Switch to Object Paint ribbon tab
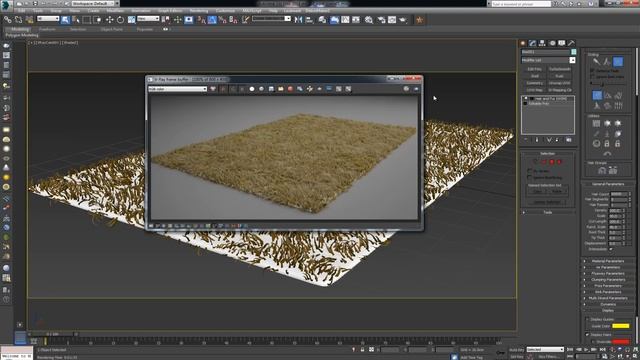The height and width of the screenshot is (360, 640). click(111, 29)
